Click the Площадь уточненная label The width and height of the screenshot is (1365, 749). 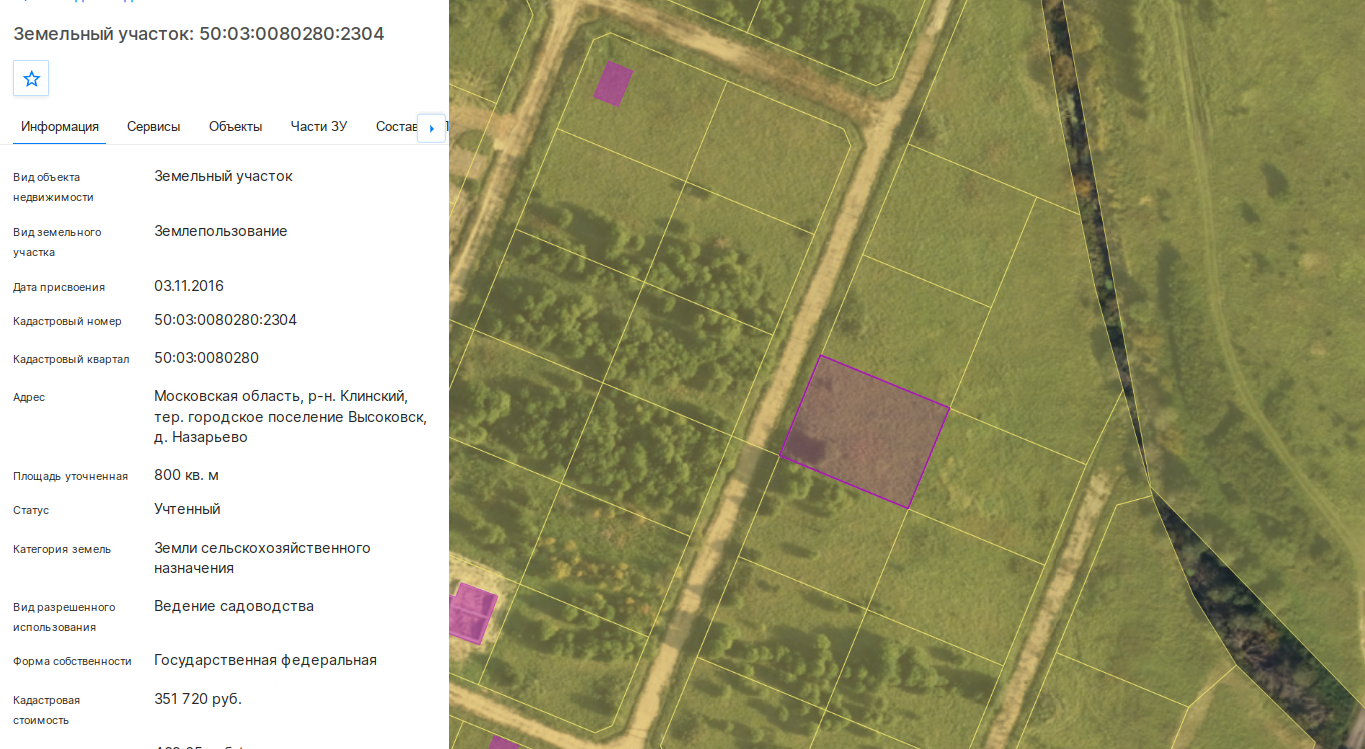point(70,476)
